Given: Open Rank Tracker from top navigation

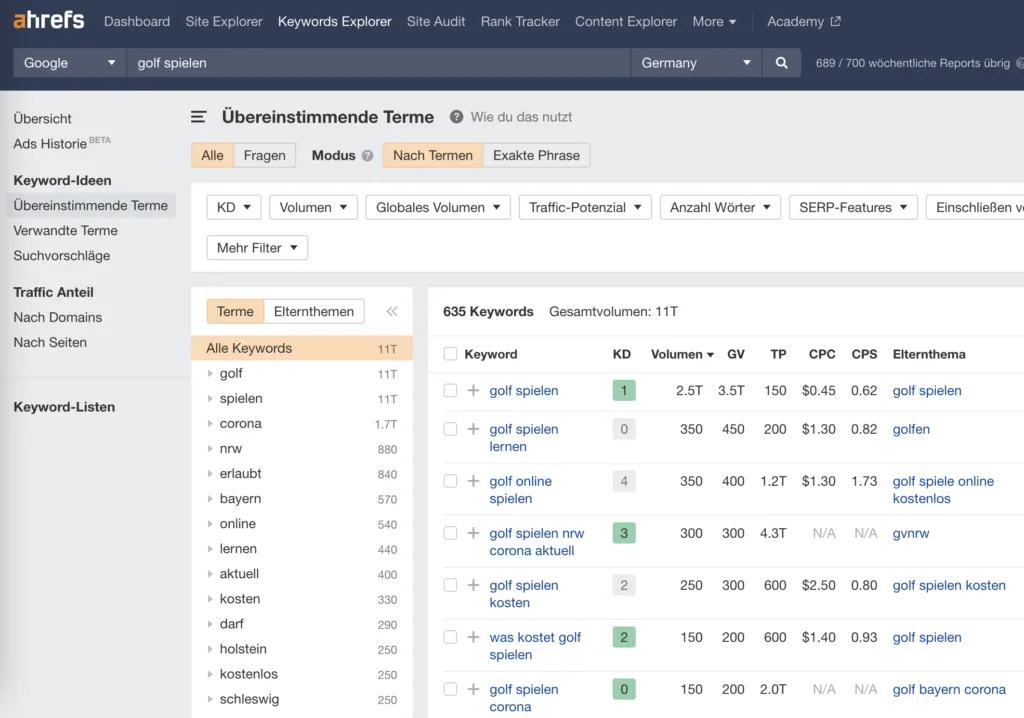Looking at the screenshot, I should (520, 22).
